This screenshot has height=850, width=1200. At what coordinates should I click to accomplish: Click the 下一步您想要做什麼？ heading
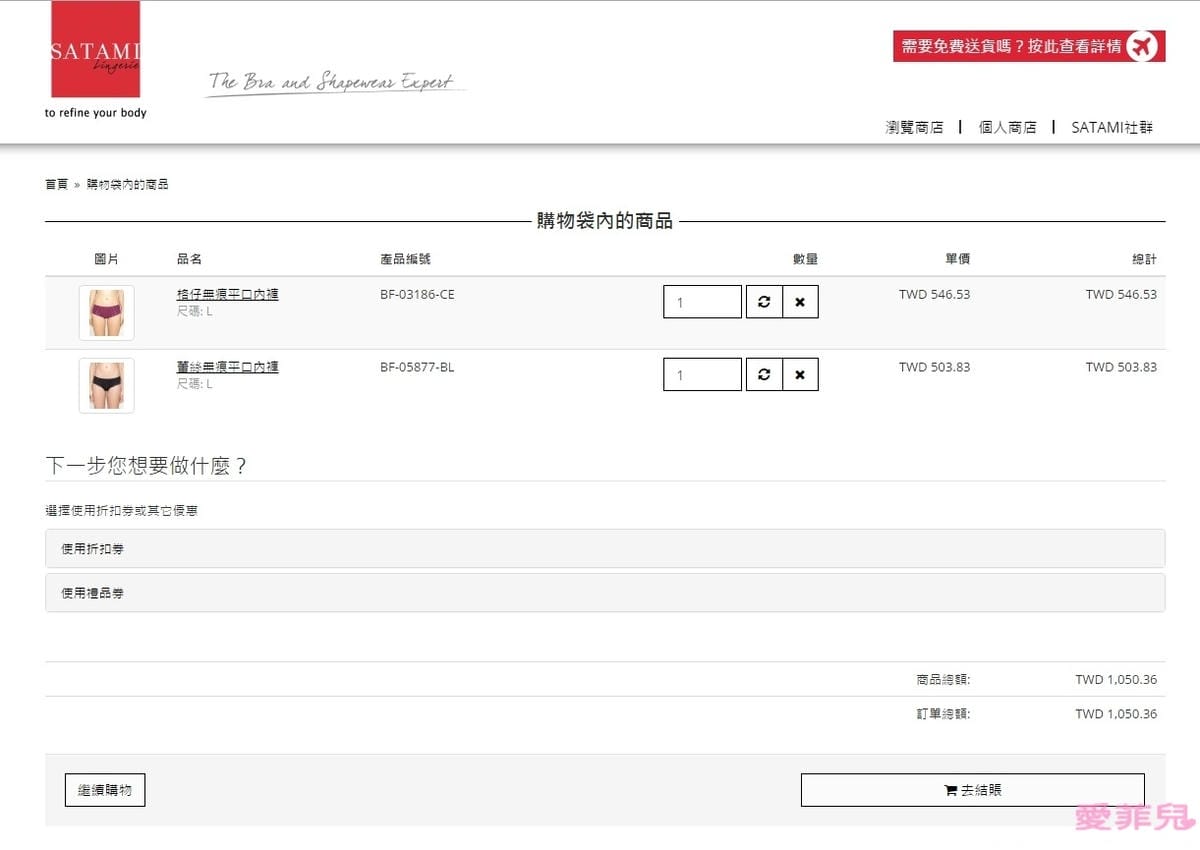[x=146, y=466]
